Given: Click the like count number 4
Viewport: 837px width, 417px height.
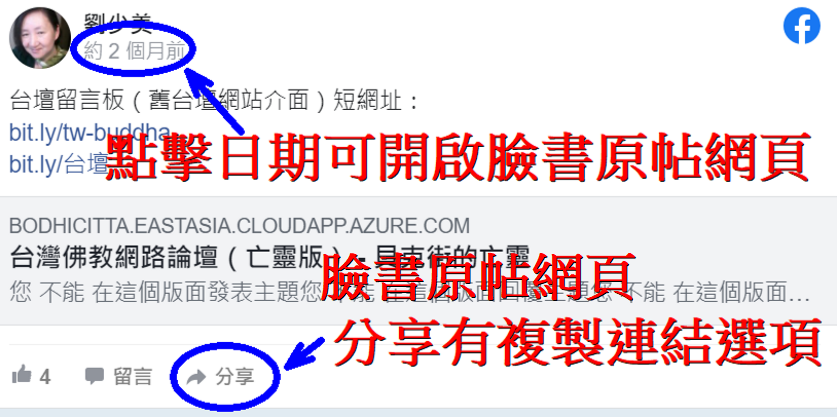Looking at the screenshot, I should point(45,377).
